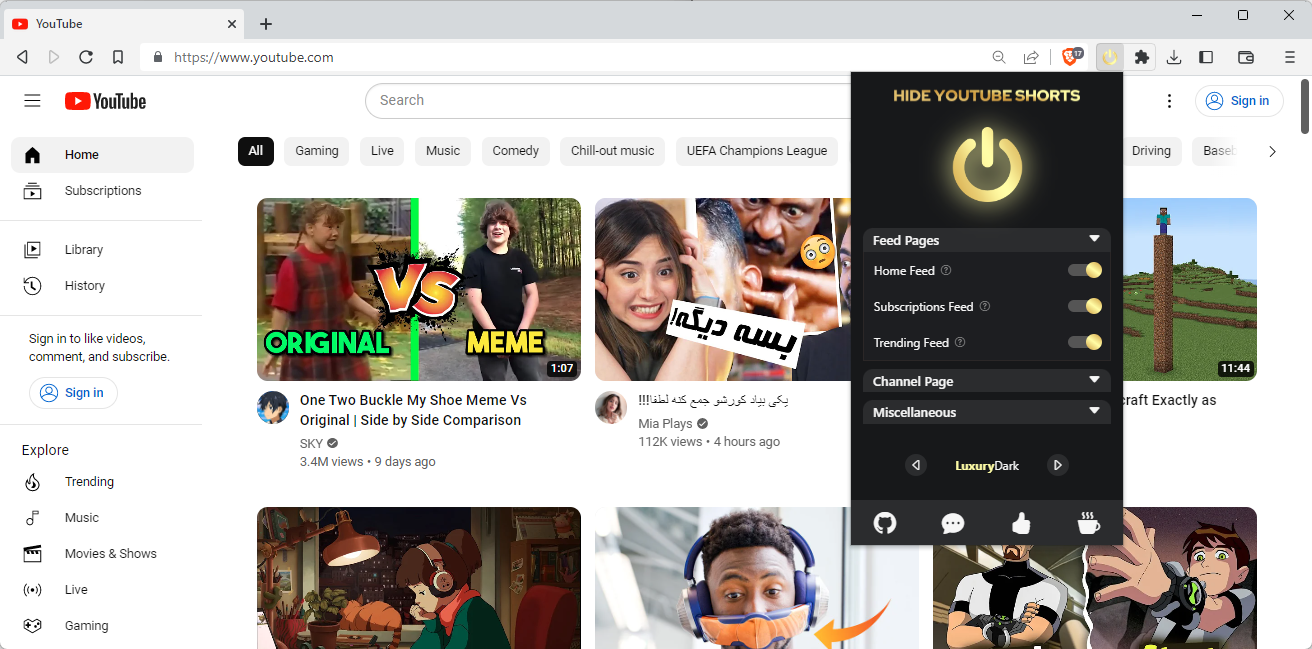
Task: Click the share icon in address bar
Action: pyautogui.click(x=1031, y=58)
